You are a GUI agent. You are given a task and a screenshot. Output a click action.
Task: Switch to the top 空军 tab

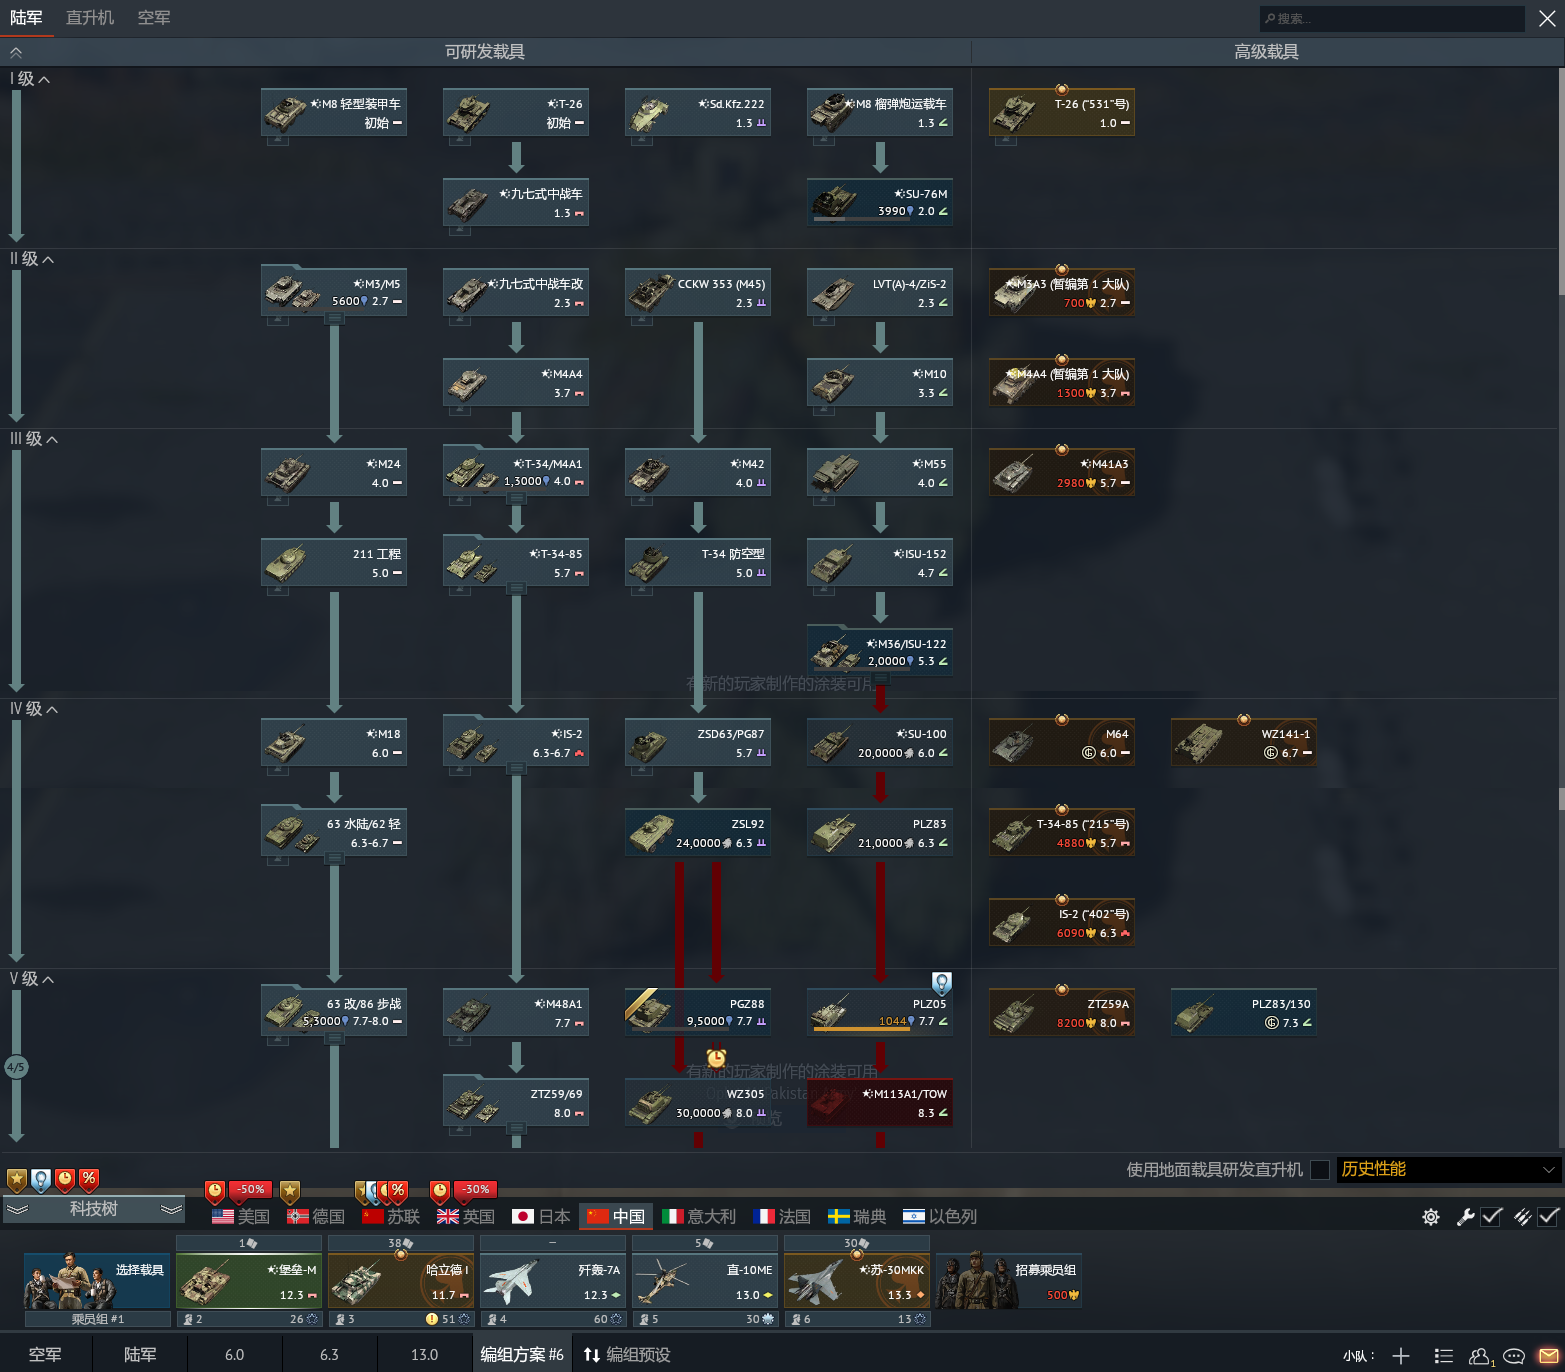(154, 18)
